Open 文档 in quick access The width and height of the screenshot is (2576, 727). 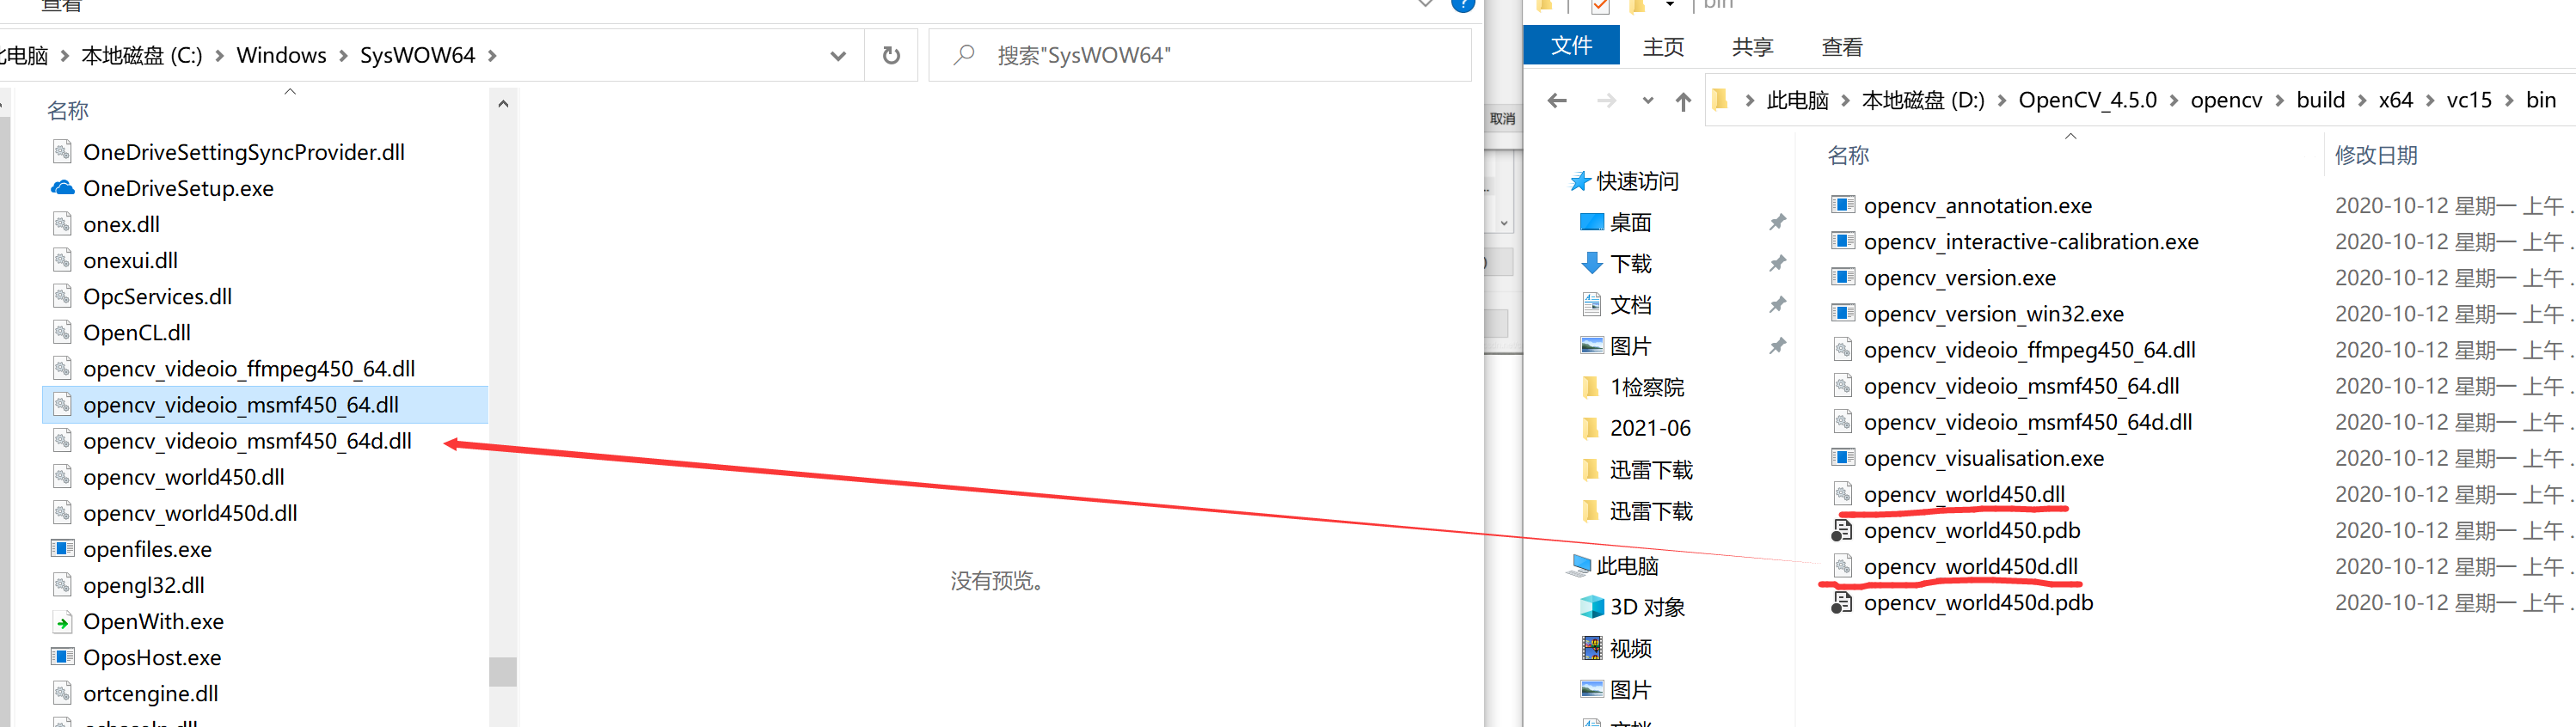1630,304
